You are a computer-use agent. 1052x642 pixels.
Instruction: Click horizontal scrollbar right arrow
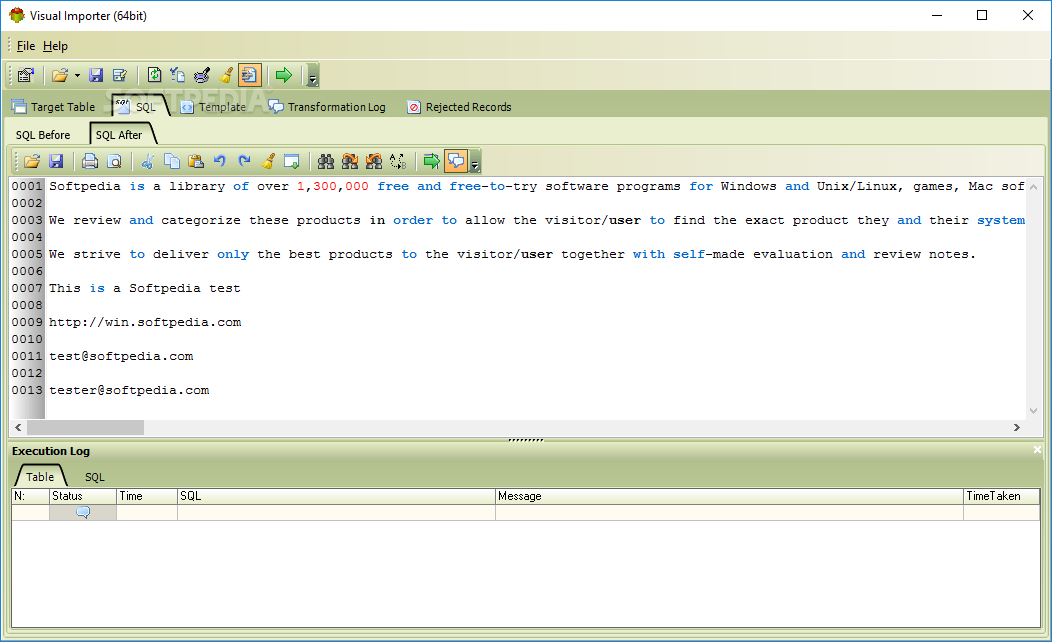click(1017, 427)
